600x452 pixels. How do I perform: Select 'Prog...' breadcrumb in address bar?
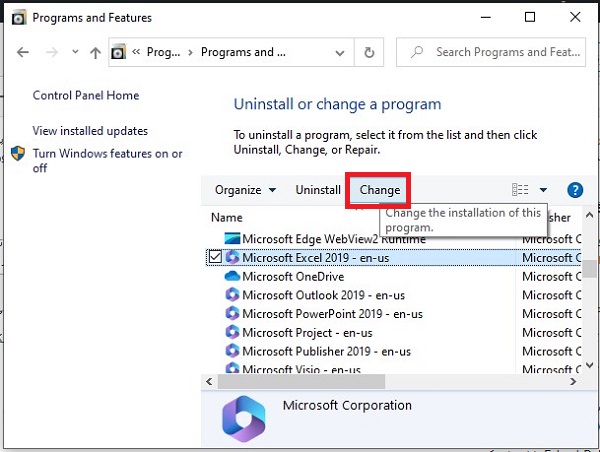point(163,52)
